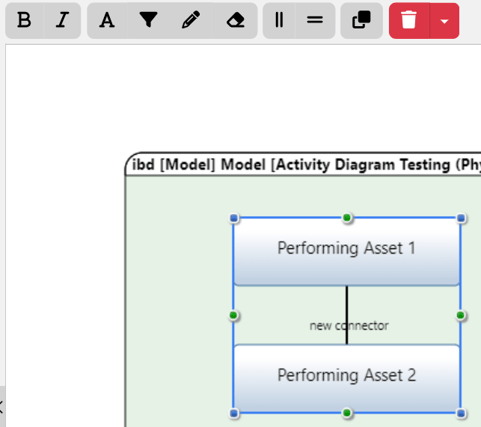481x427 pixels.
Task: Select the eraser clear-formatting tool
Action: tap(235, 21)
